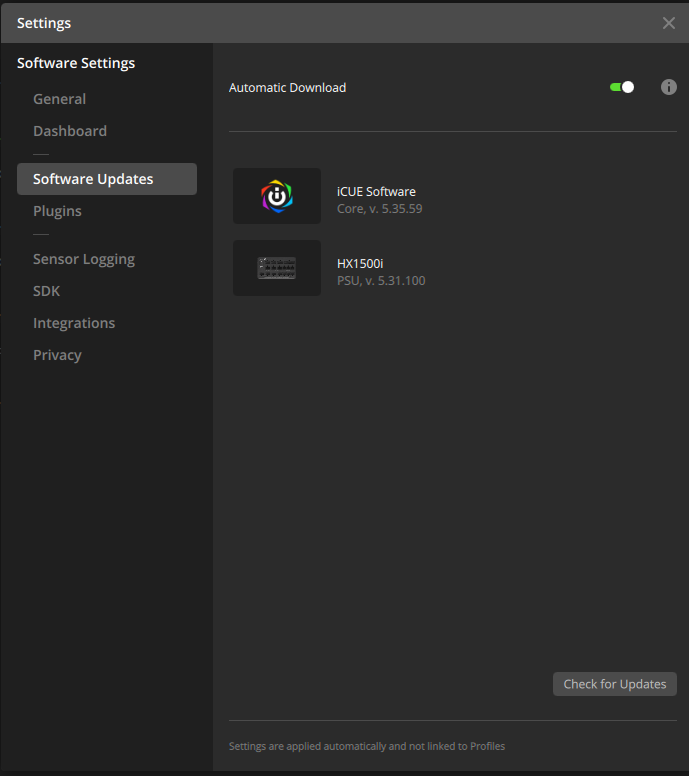
Task: Toggle the Automatic Download switch
Action: (622, 87)
